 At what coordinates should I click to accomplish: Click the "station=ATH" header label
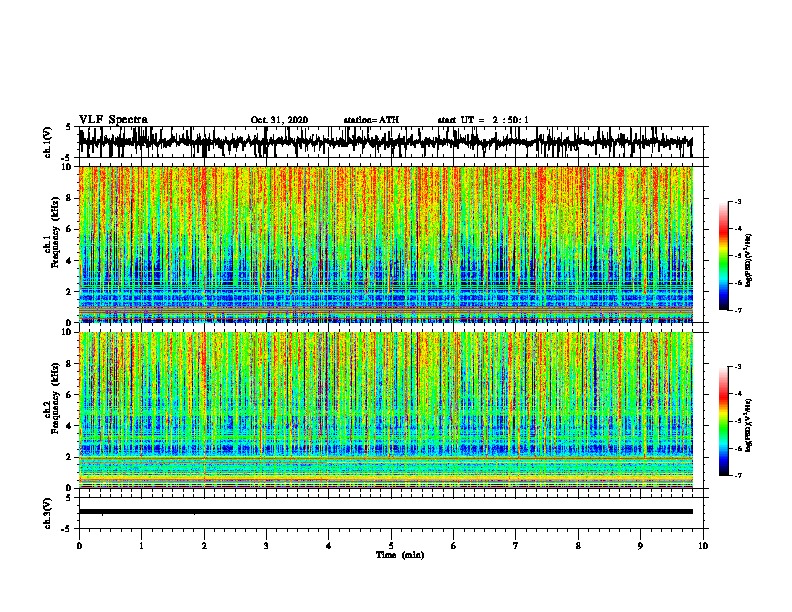(371, 120)
